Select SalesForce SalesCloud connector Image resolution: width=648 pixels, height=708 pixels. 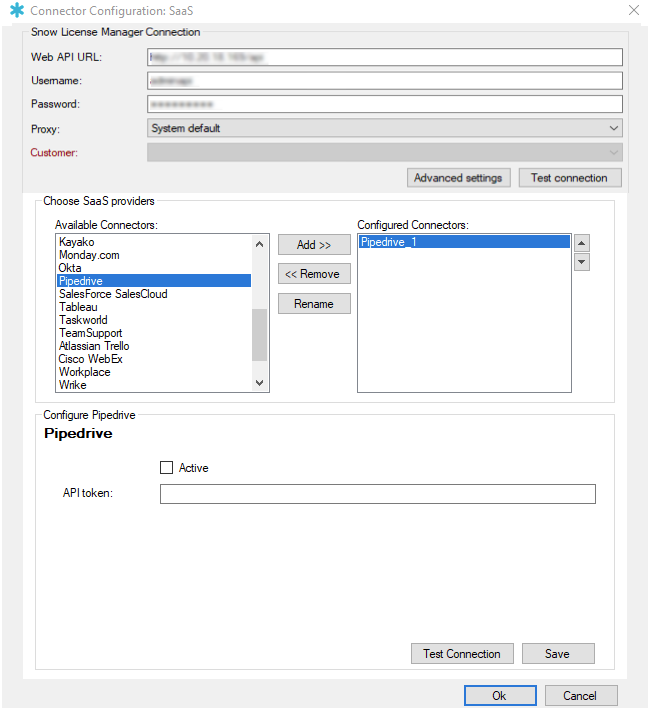click(x=113, y=294)
